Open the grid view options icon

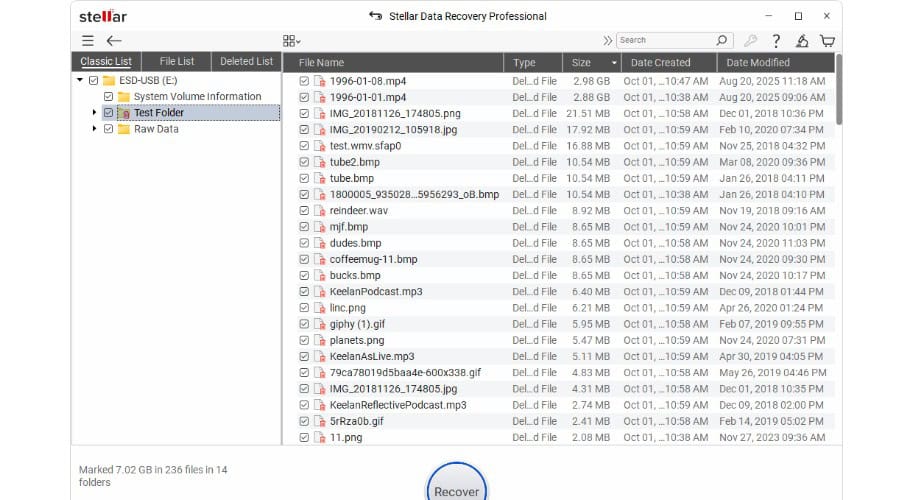click(292, 41)
